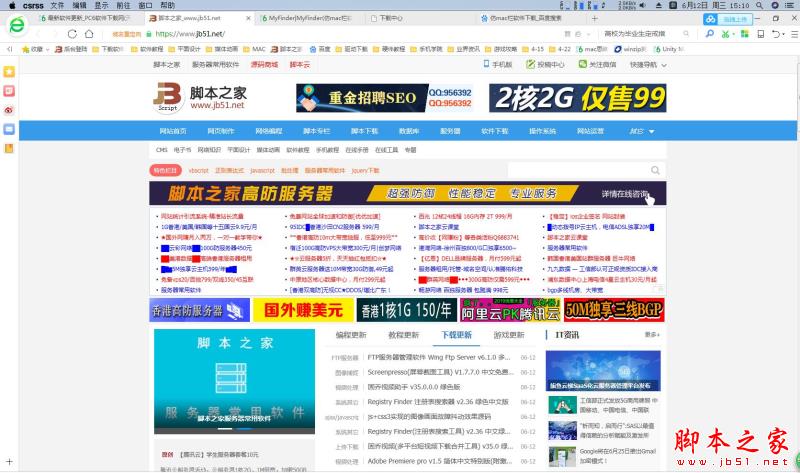Select the 编程更新 content tab
This screenshot has height=473, width=800.
click(x=351, y=335)
